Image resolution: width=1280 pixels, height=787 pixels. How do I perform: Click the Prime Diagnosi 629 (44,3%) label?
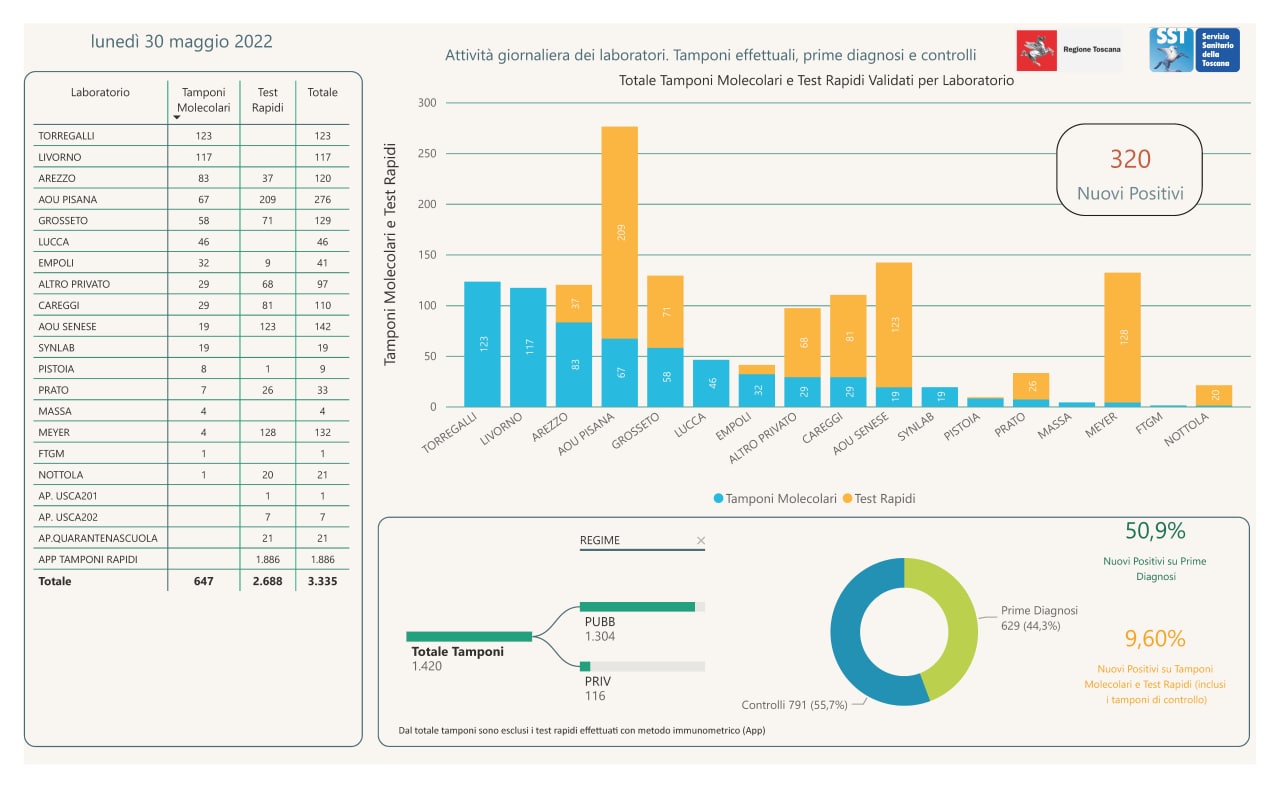[x=1040, y=618]
